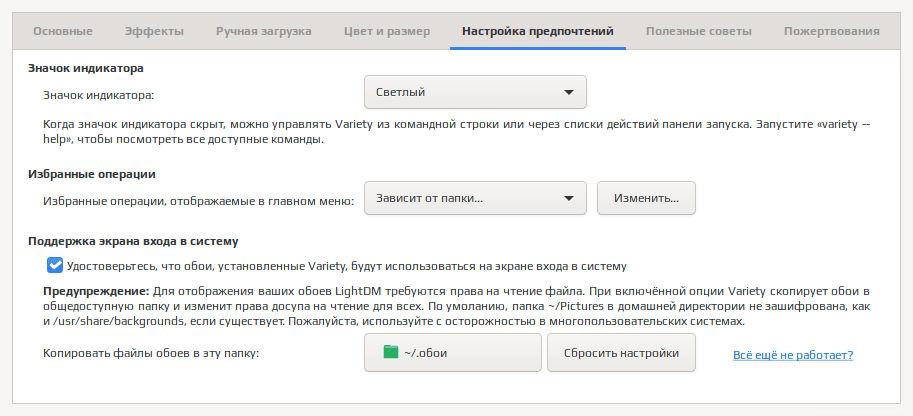Image resolution: width=913 pixels, height=416 pixels.
Task: Open the Всё ещё не работает? link
Action: pos(793,355)
